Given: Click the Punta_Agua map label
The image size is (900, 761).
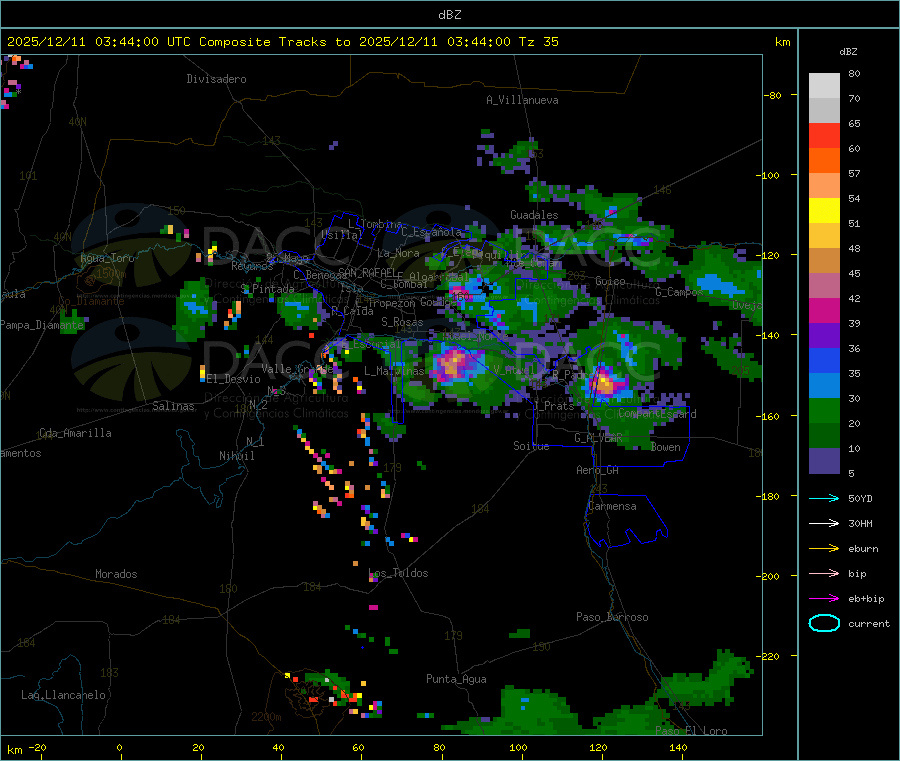Looking at the screenshot, I should [x=456, y=679].
